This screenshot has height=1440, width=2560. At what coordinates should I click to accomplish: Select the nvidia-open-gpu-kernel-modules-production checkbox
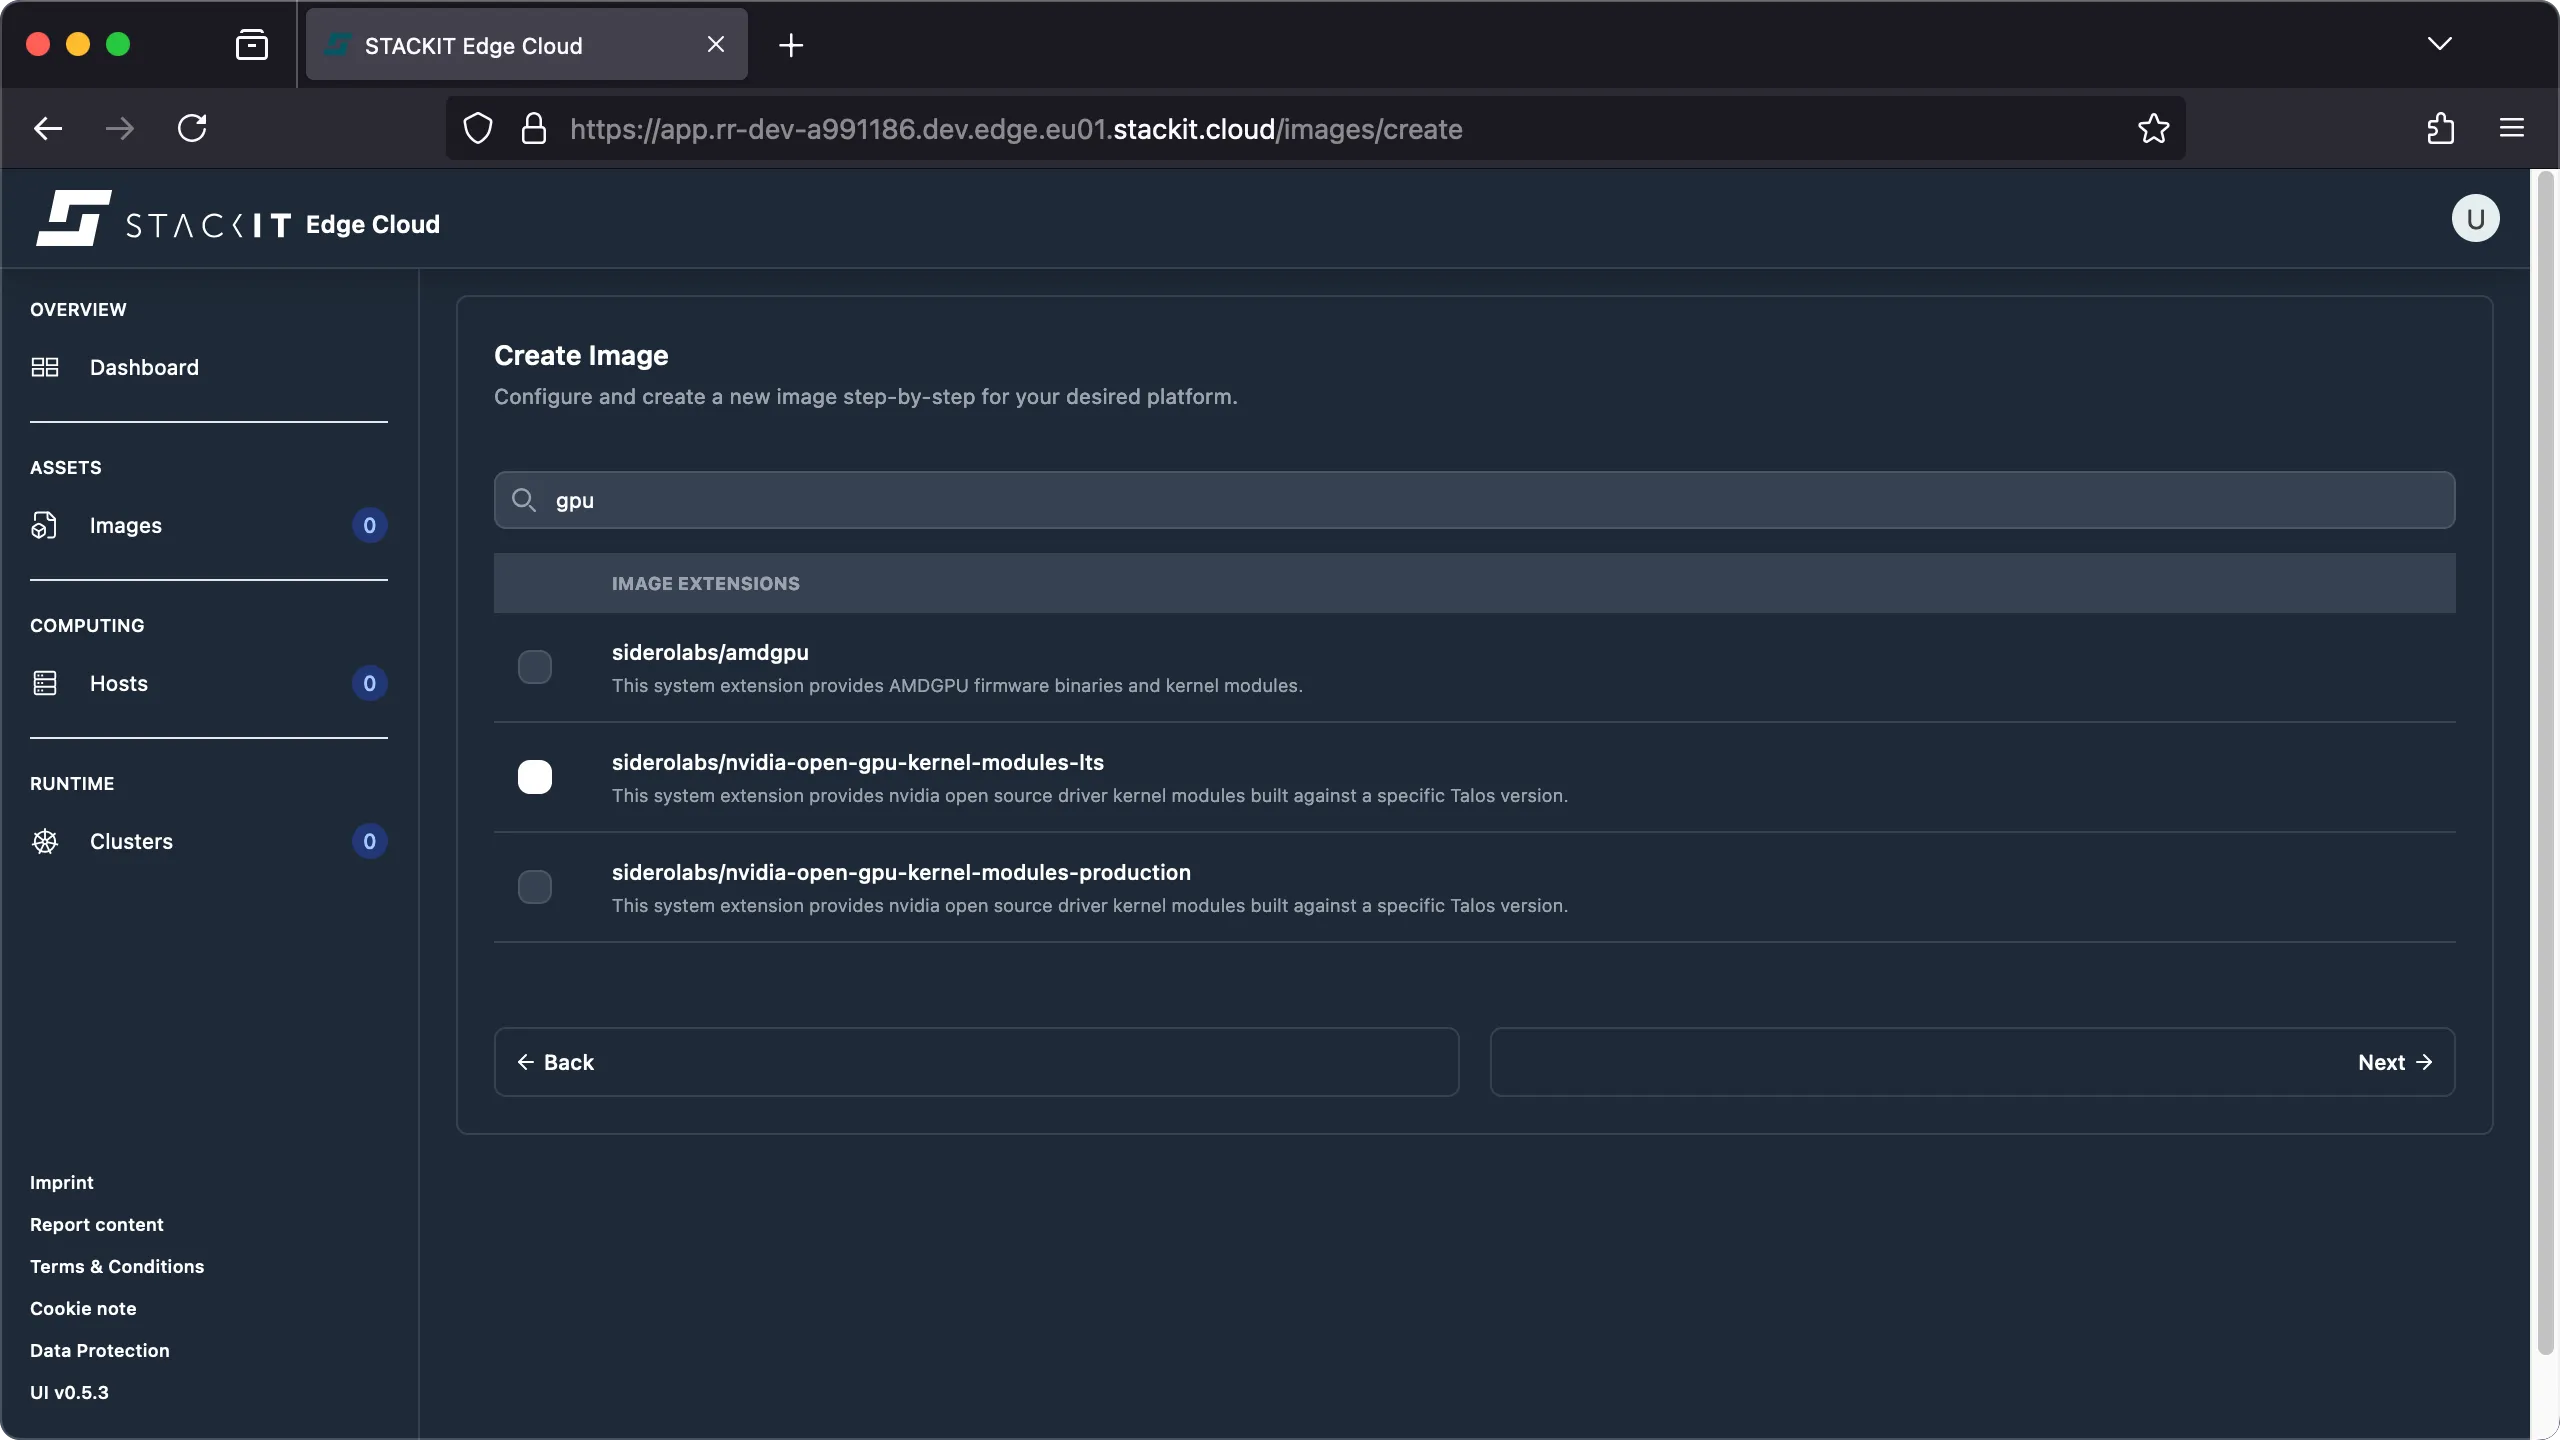click(535, 886)
